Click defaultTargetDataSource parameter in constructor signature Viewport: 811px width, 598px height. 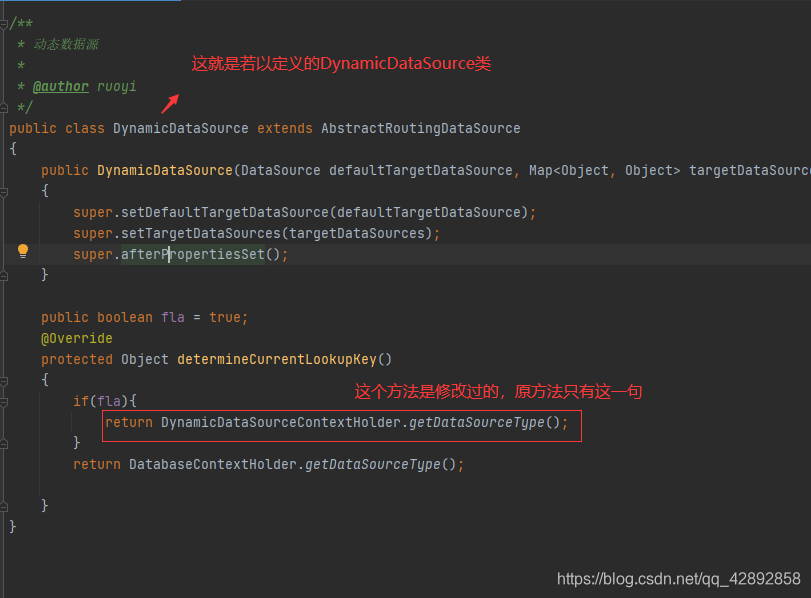(x=420, y=170)
